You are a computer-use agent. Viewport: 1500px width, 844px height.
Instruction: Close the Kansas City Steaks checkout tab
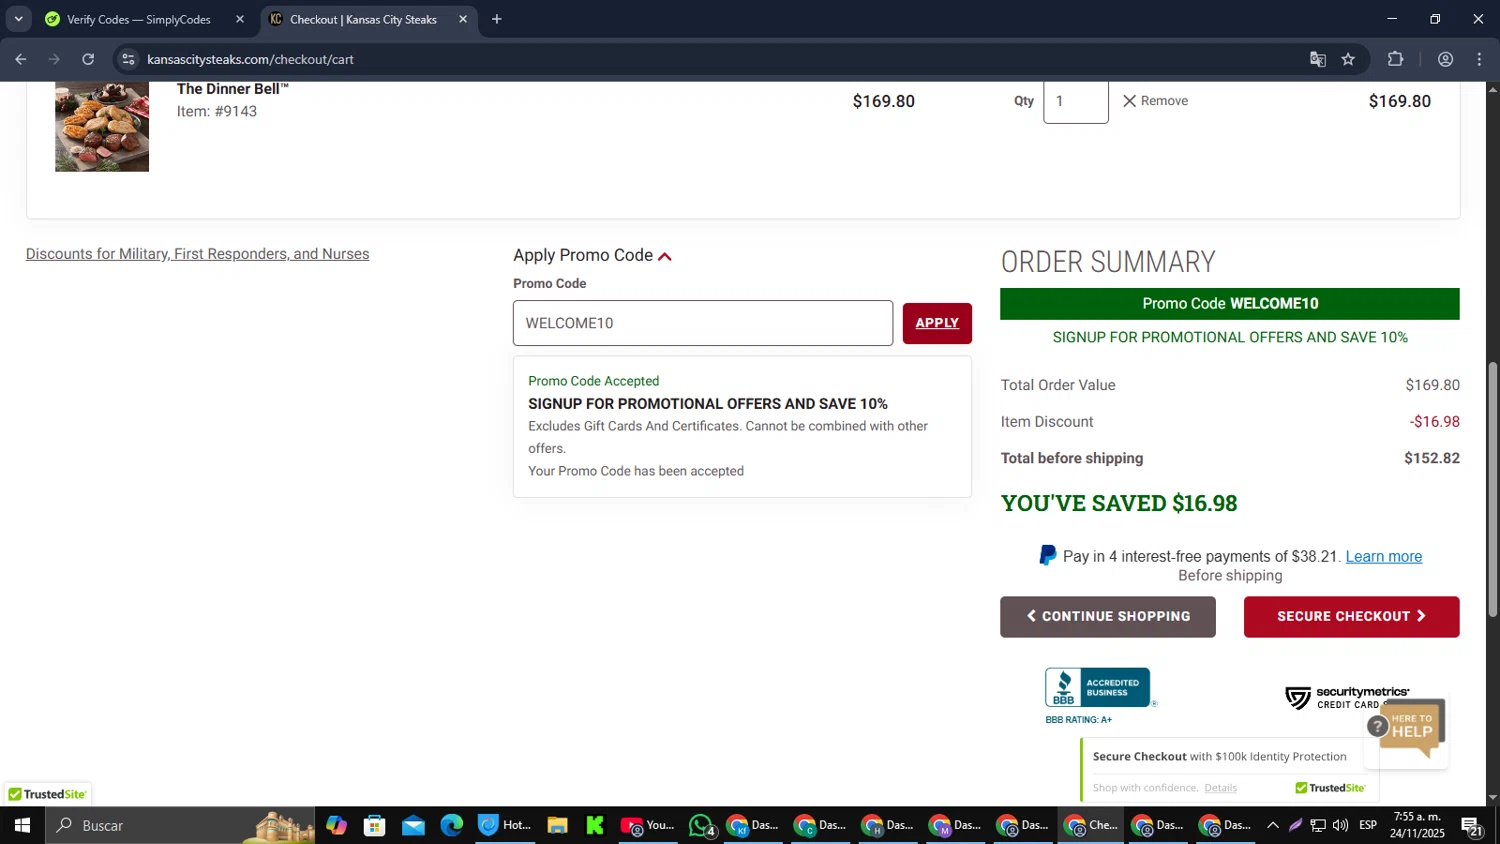(x=463, y=19)
